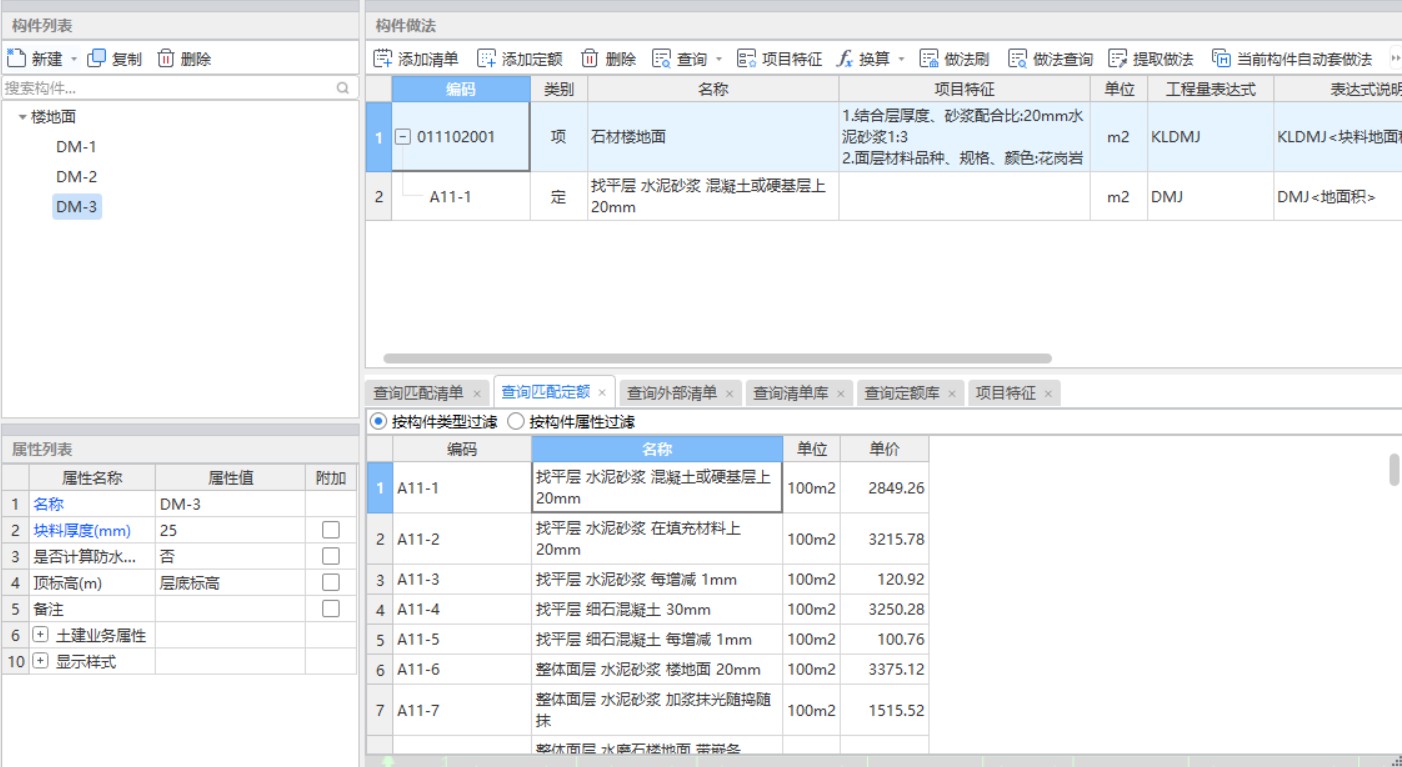The width and height of the screenshot is (1402, 767).
Task: Close the 查询匹配定额 tab
Action: pyautogui.click(x=602, y=393)
